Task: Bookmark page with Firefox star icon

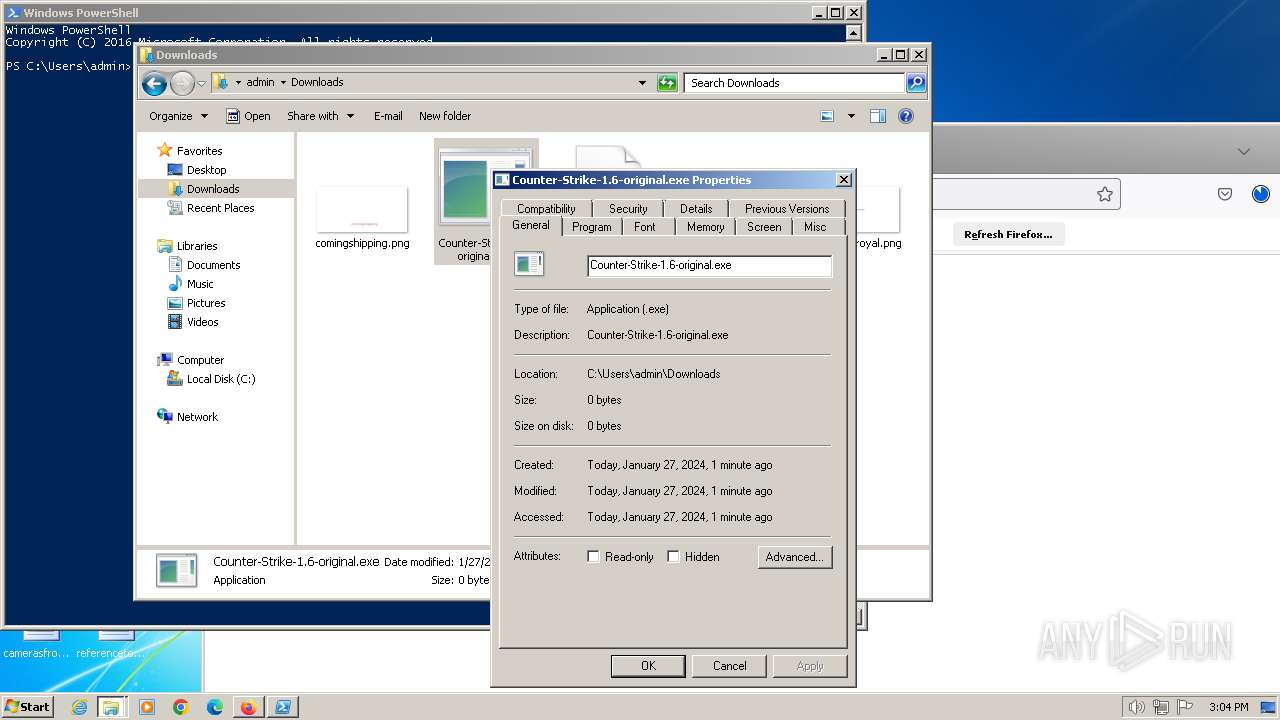Action: (x=1105, y=194)
